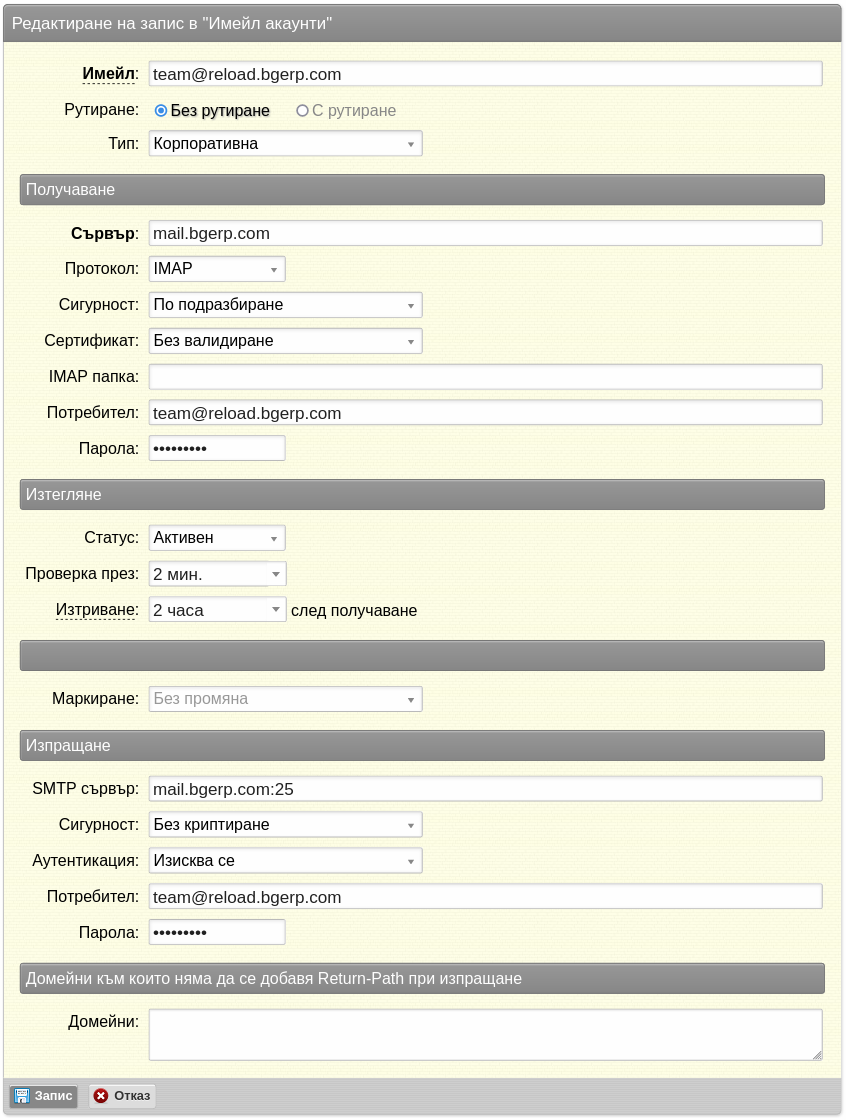
Task: Expand the Проверка през combo arrow
Action: pyautogui.click(x=276, y=574)
